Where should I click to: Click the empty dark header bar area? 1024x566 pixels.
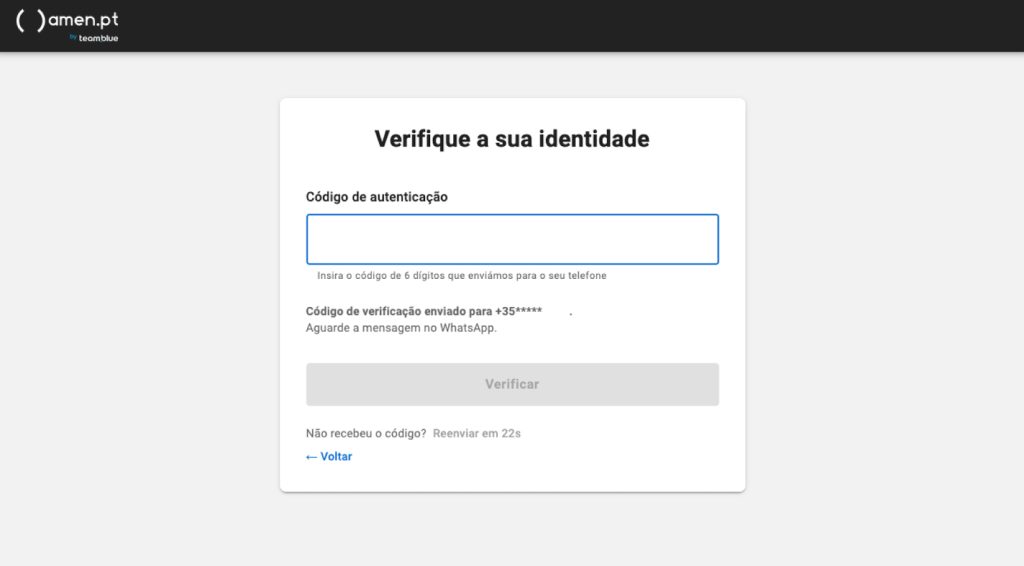(600, 25)
